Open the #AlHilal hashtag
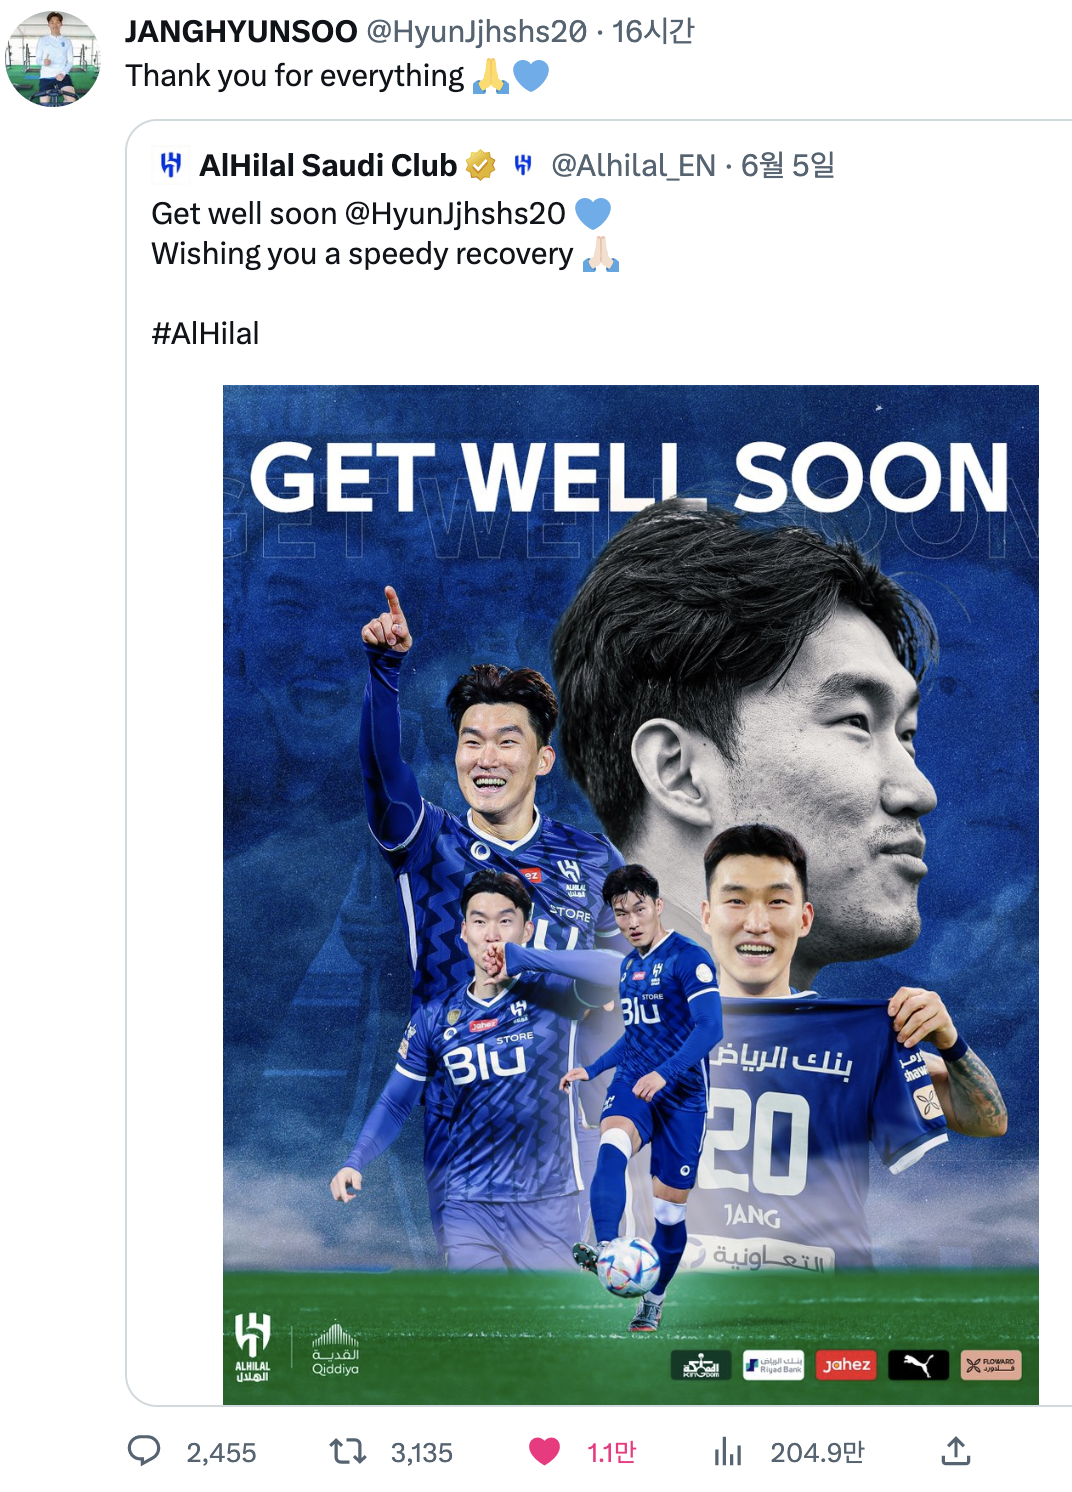 point(205,333)
